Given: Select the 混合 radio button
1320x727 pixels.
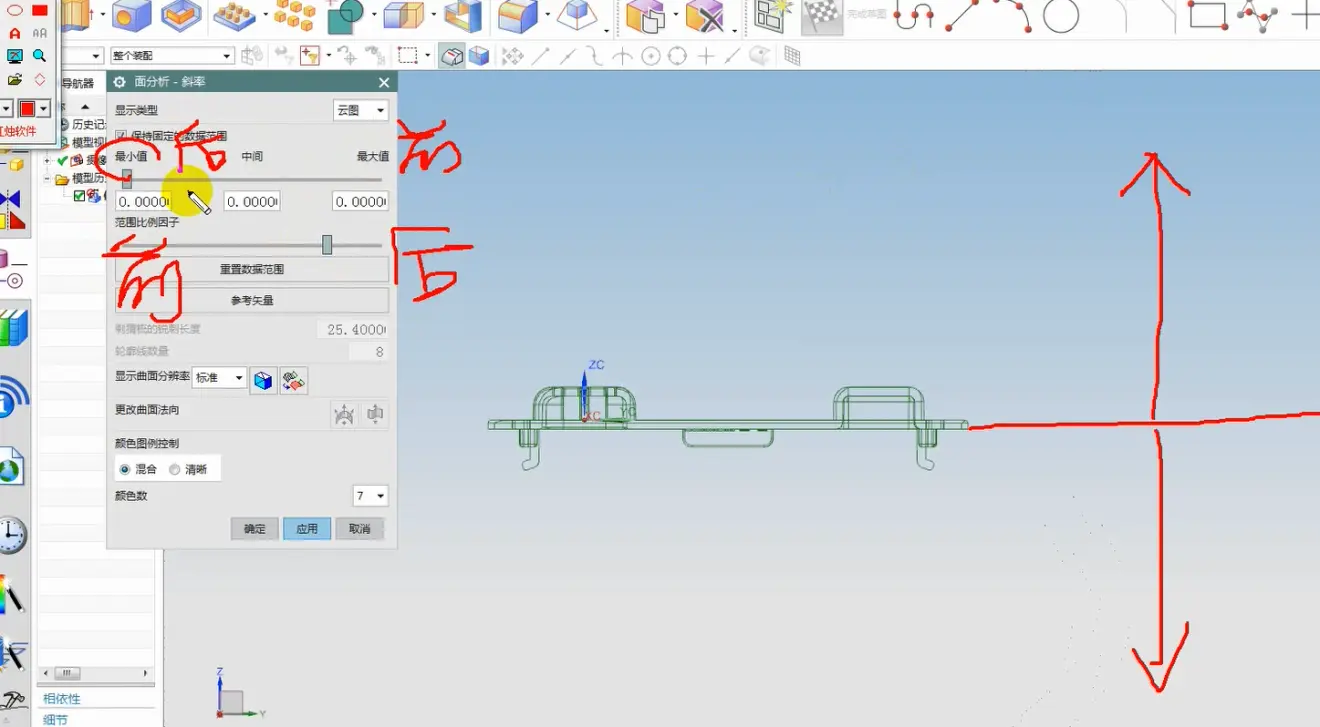Looking at the screenshot, I should pos(125,469).
